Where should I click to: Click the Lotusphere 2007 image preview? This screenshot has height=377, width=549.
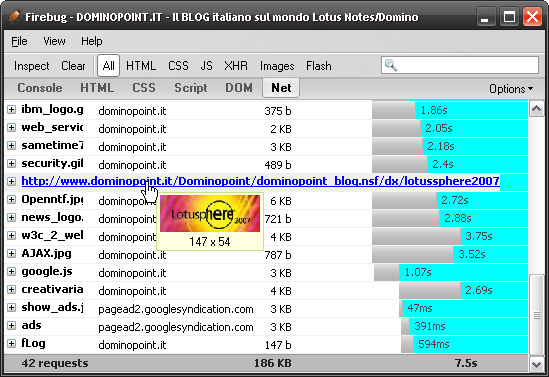click(210, 214)
